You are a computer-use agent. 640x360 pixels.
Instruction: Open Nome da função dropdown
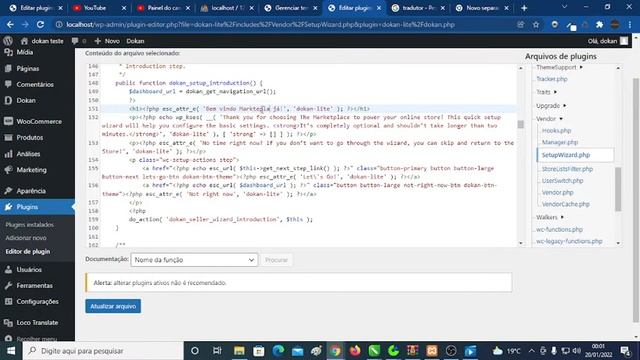(x=194, y=260)
